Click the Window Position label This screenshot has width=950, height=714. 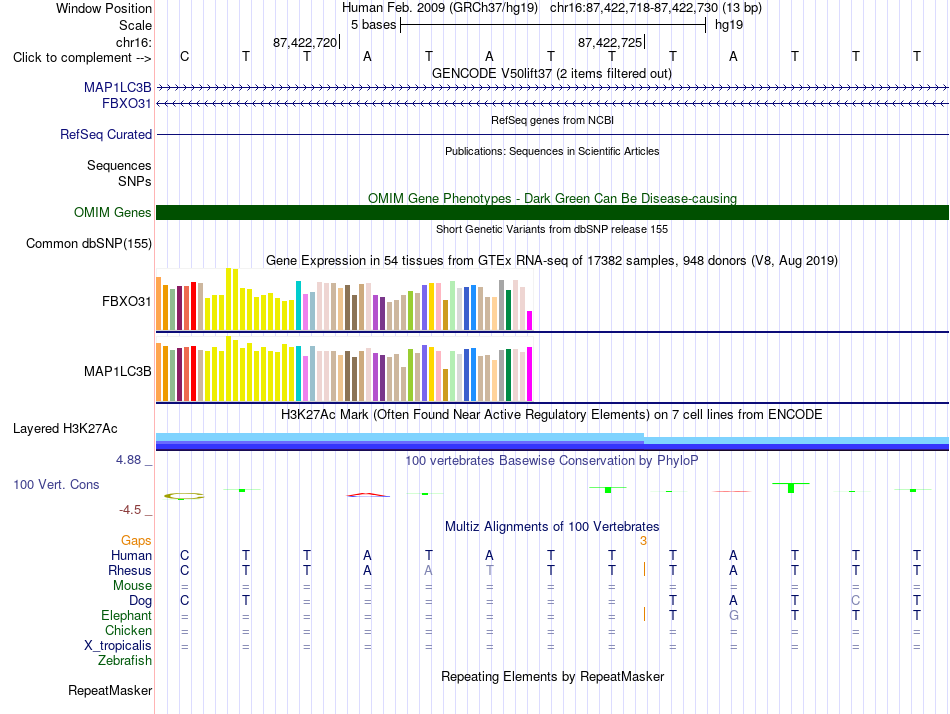[x=104, y=8]
